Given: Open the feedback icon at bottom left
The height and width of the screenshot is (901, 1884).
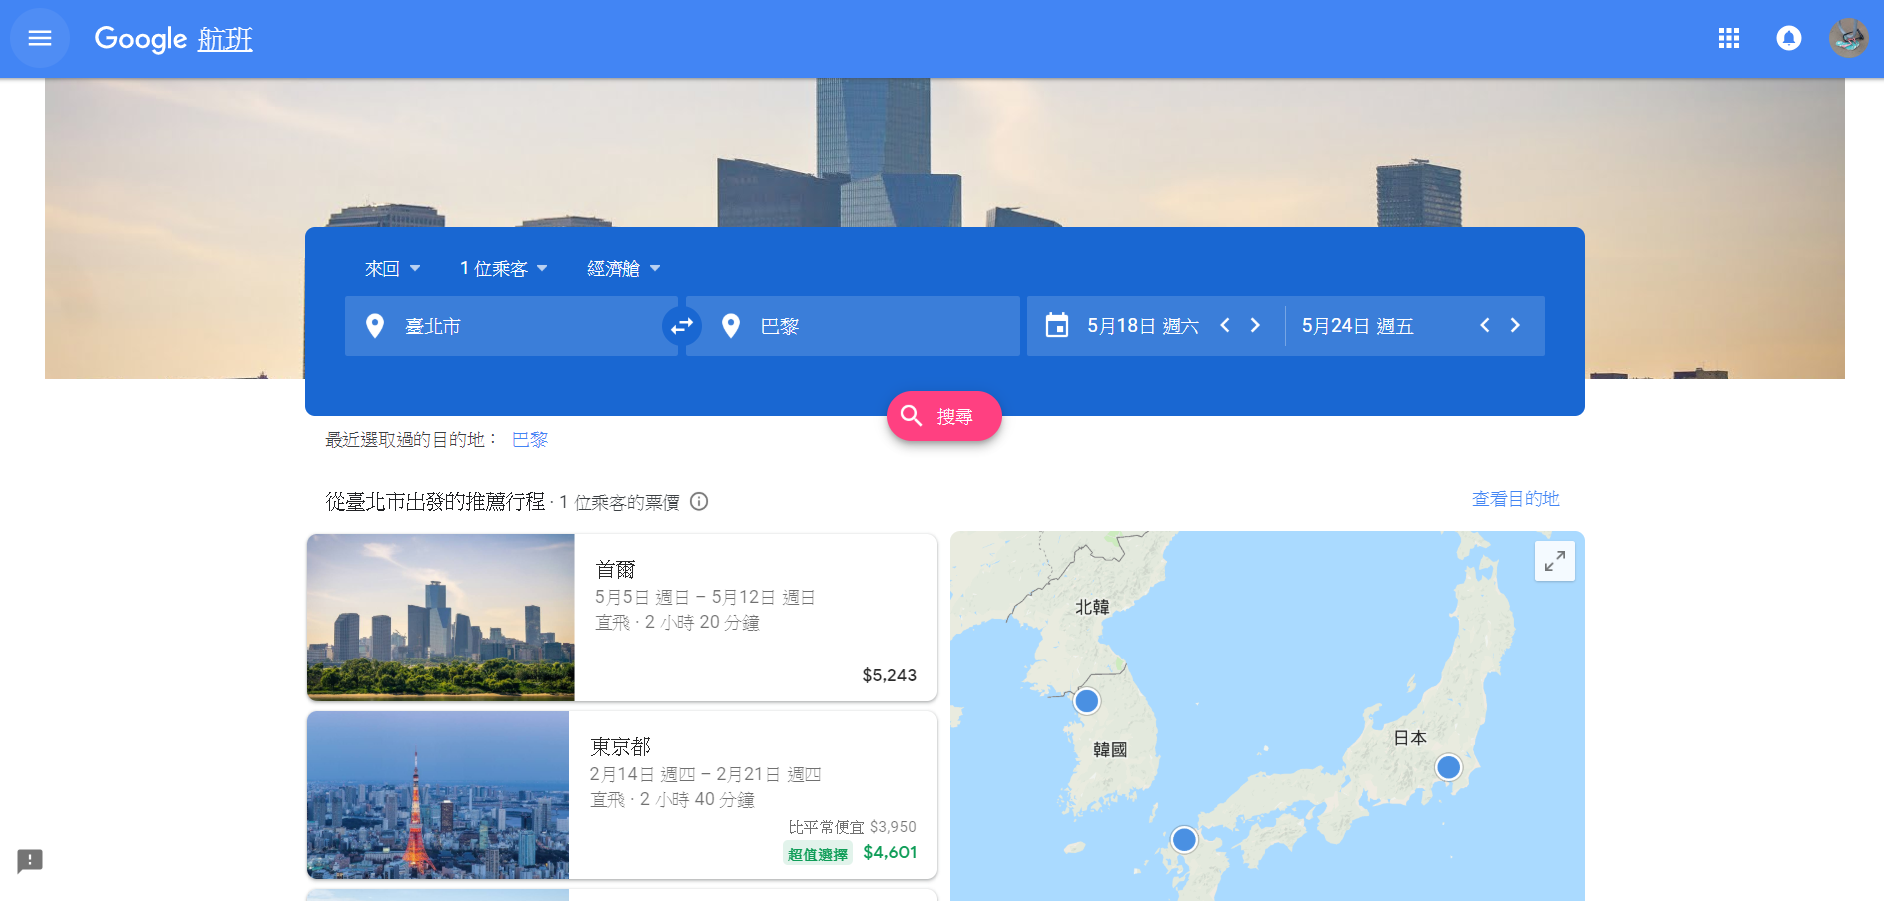Looking at the screenshot, I should click(x=30, y=861).
